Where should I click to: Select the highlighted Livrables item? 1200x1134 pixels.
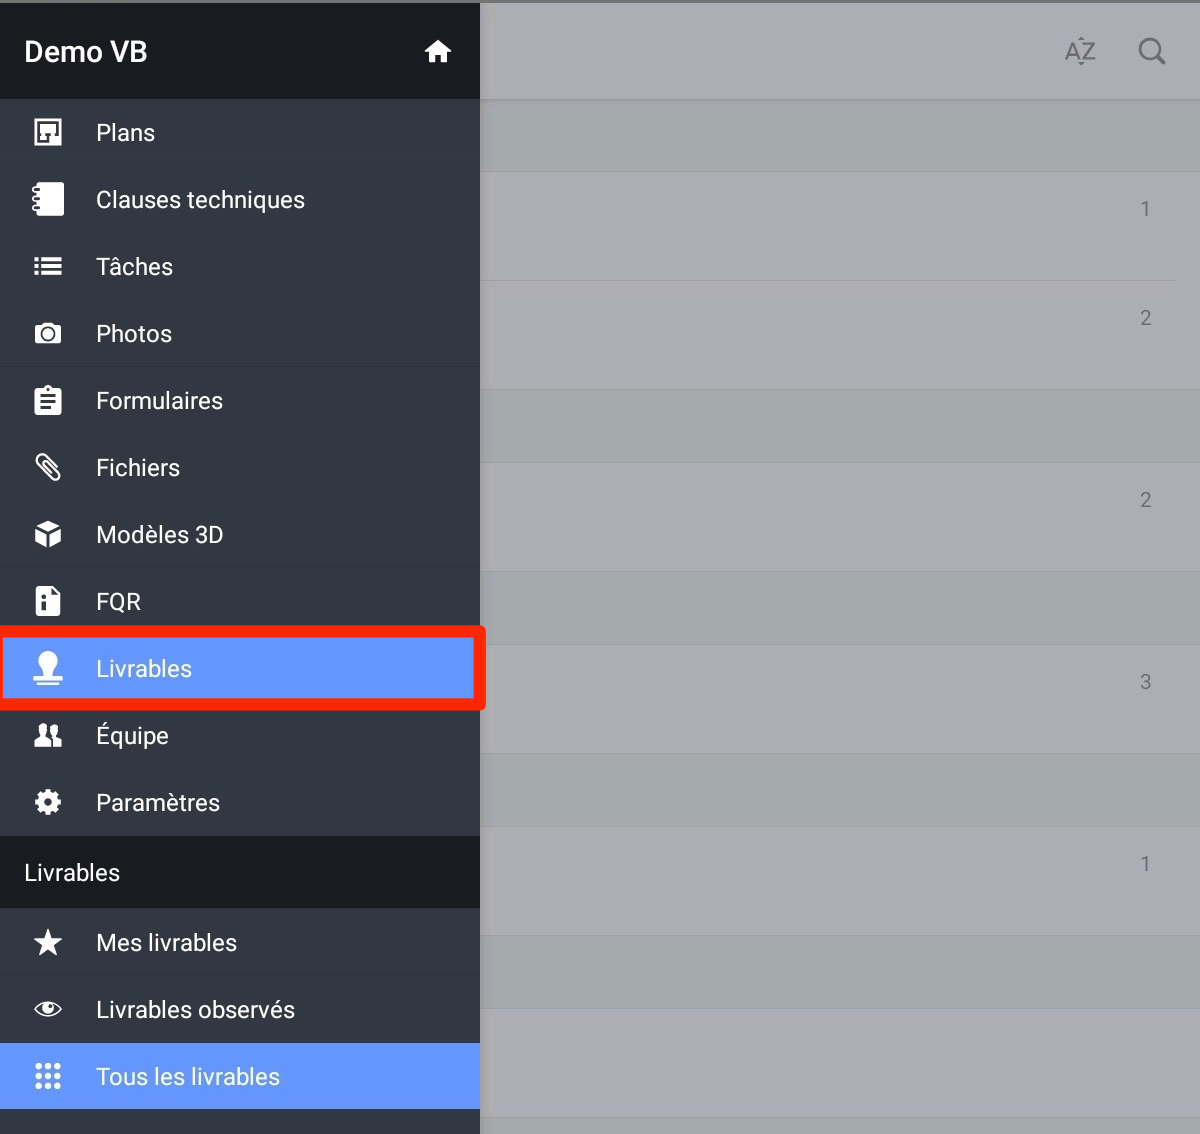pyautogui.click(x=240, y=668)
